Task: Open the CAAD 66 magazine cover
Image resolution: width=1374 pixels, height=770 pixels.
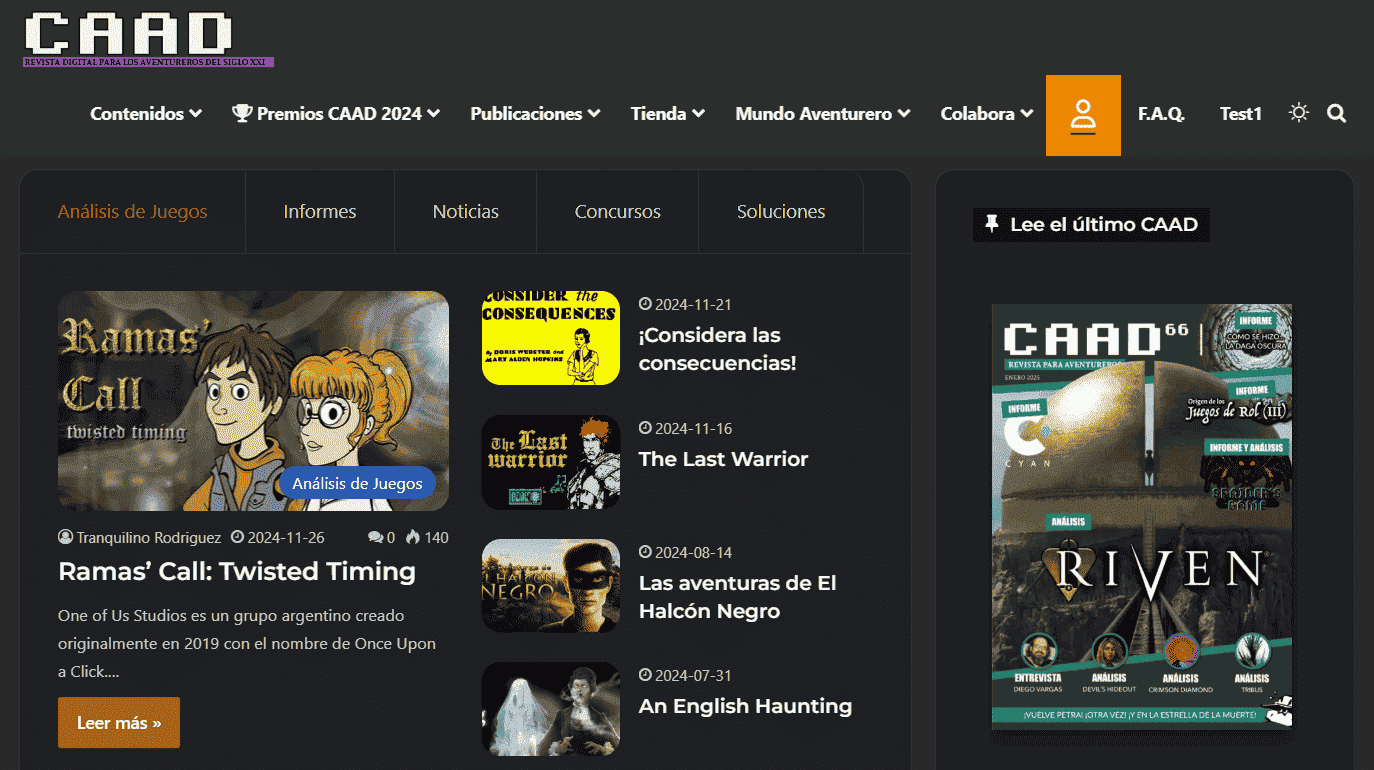Action: (x=1142, y=516)
